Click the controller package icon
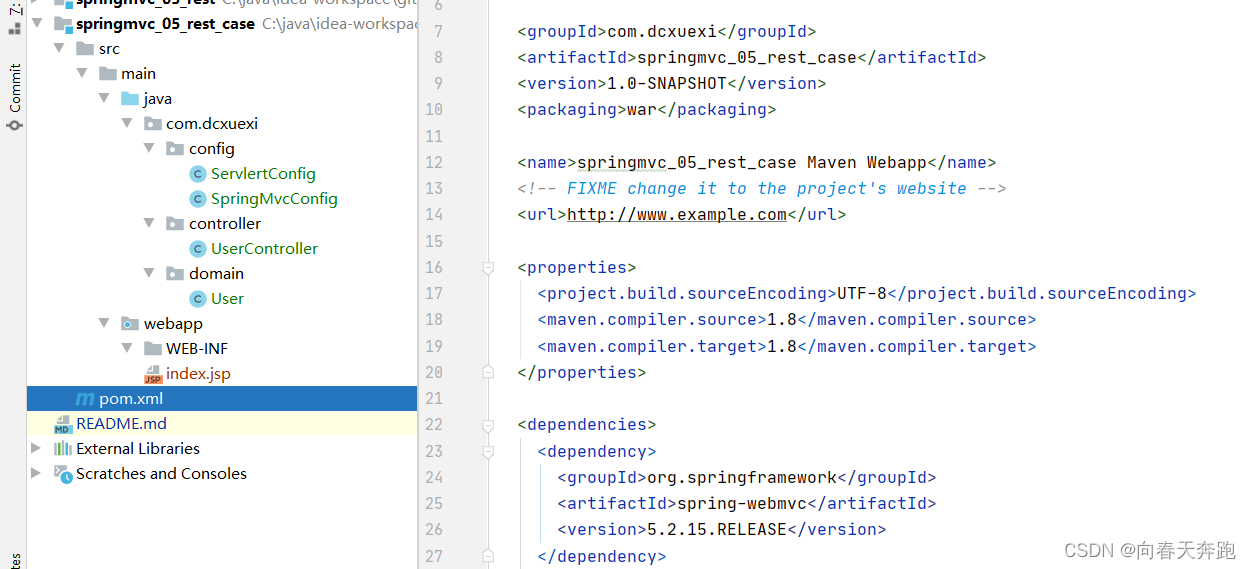Screen dimensions: 1251x569 (x=175, y=224)
